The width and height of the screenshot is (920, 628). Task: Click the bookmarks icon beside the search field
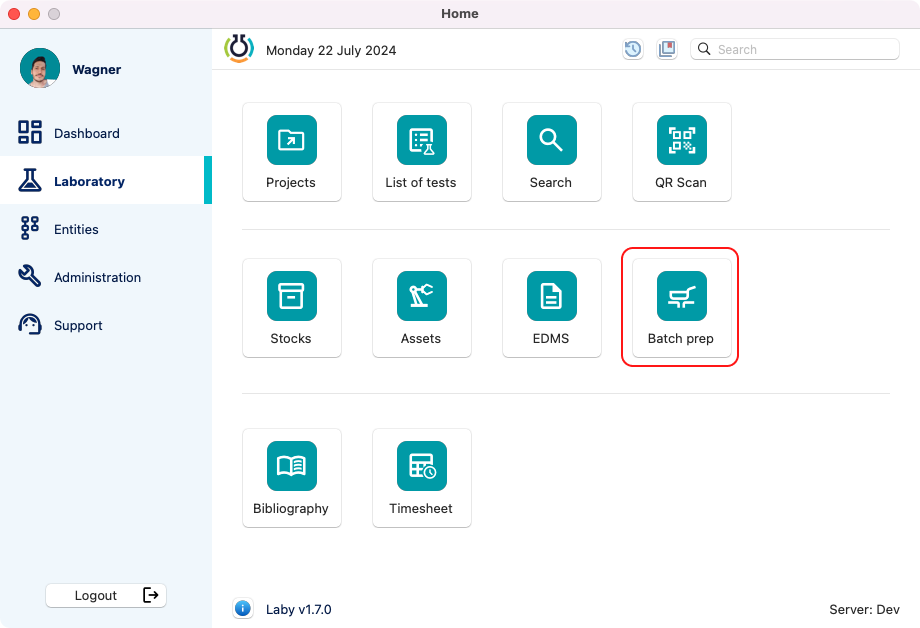tap(667, 49)
